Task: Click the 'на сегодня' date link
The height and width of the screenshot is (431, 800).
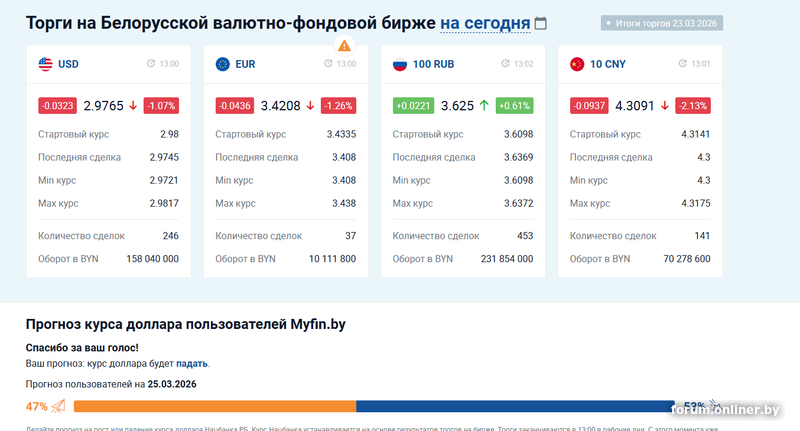Action: (x=485, y=23)
